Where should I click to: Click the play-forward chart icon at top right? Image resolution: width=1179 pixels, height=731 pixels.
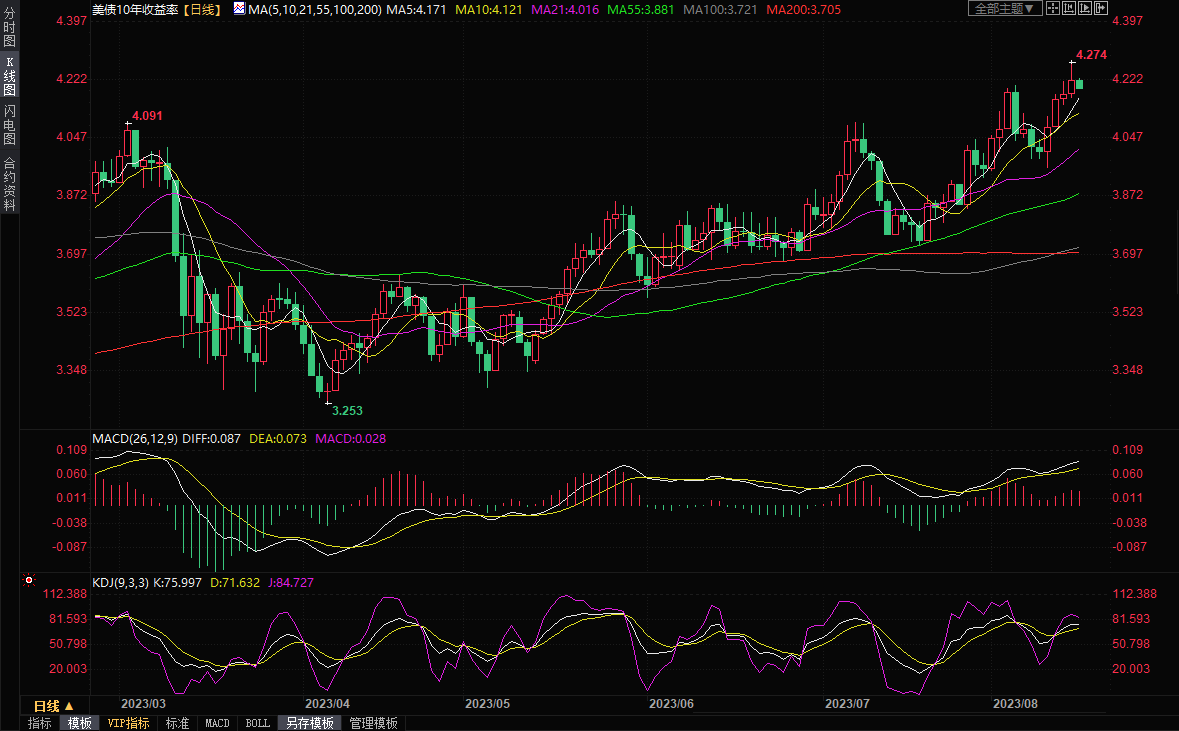pyautogui.click(x=1084, y=8)
